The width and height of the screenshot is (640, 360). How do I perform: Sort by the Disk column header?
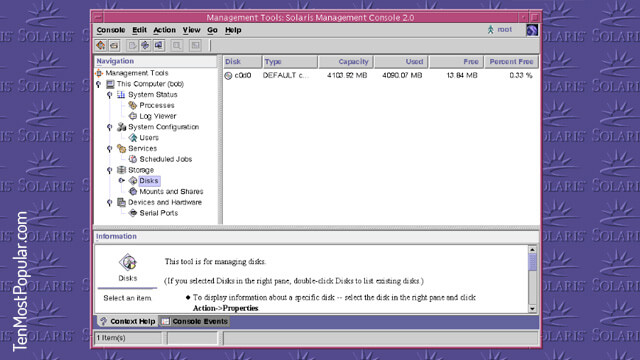[242, 62]
